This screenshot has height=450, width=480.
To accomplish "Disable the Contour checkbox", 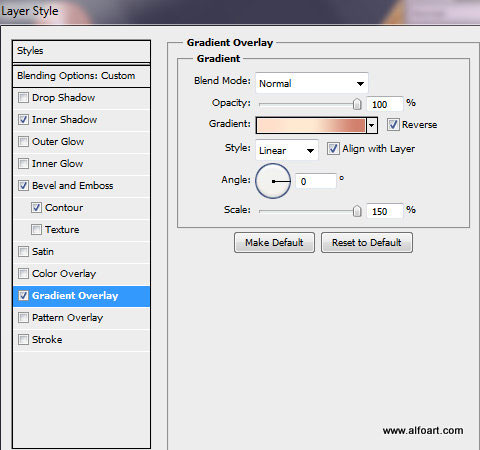I will coord(36,208).
